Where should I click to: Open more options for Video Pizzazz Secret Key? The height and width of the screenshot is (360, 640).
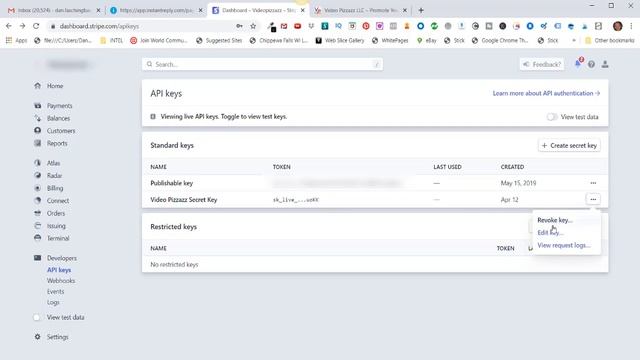click(x=593, y=199)
